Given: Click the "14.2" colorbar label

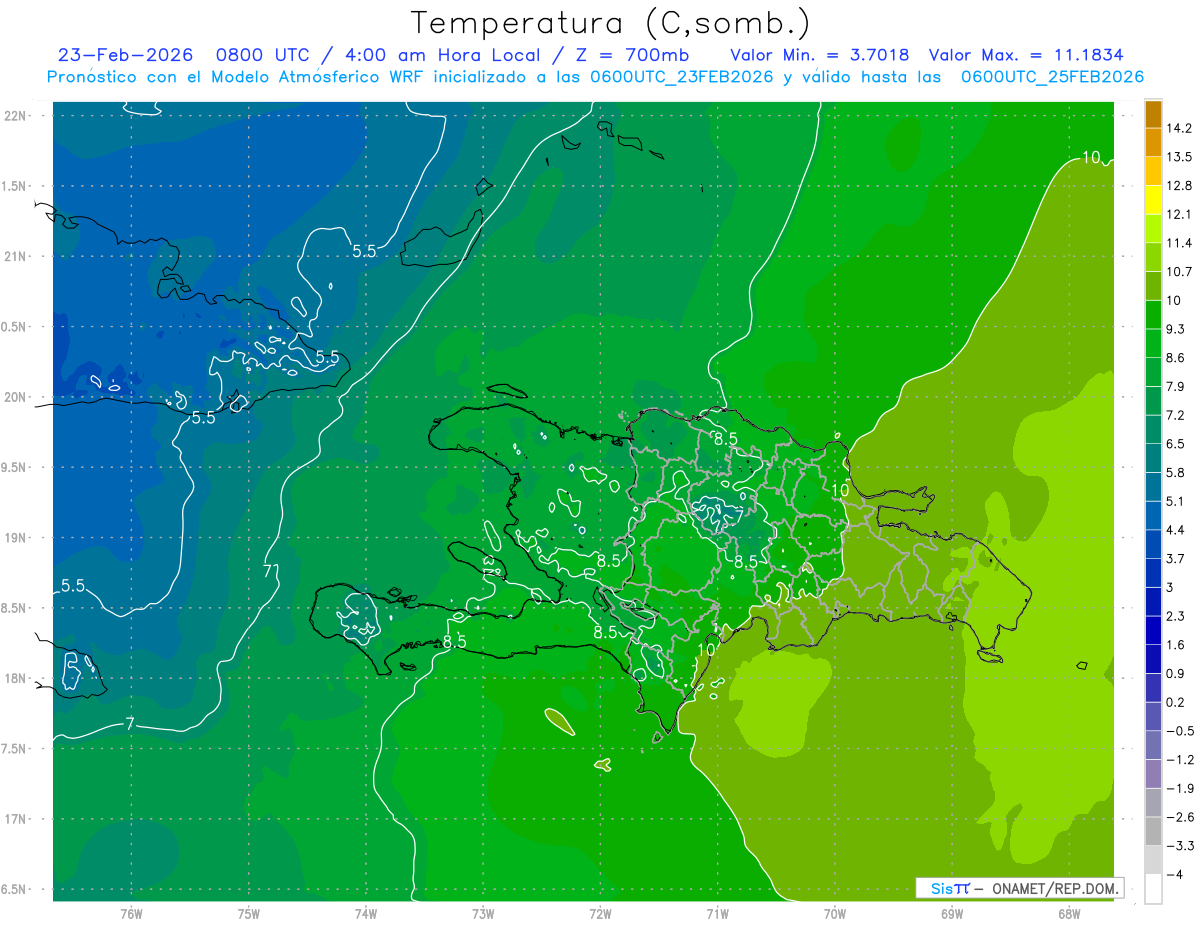Looking at the screenshot, I should pos(1180,128).
